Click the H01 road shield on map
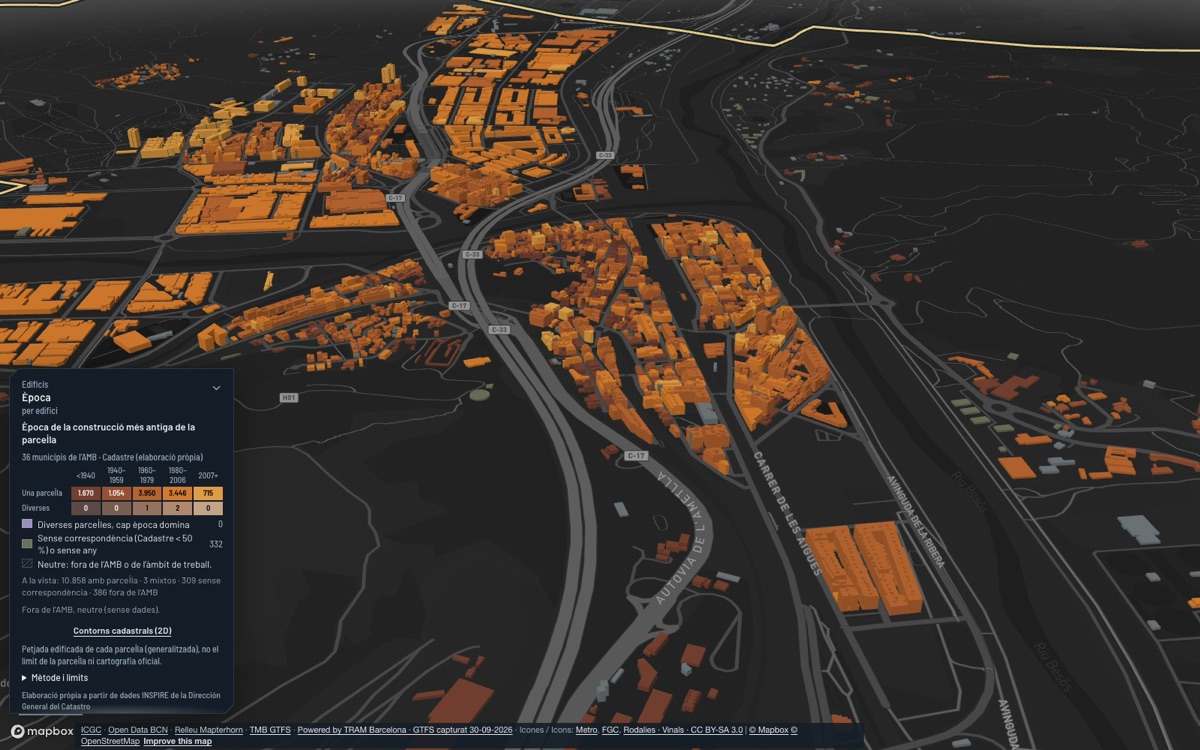The height and width of the screenshot is (750, 1200). (x=288, y=397)
